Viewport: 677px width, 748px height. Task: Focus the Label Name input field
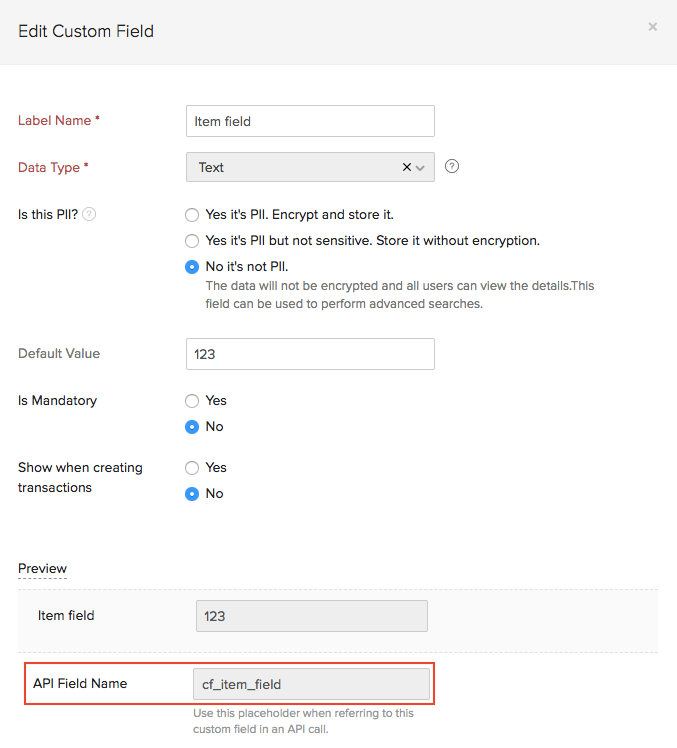[310, 121]
